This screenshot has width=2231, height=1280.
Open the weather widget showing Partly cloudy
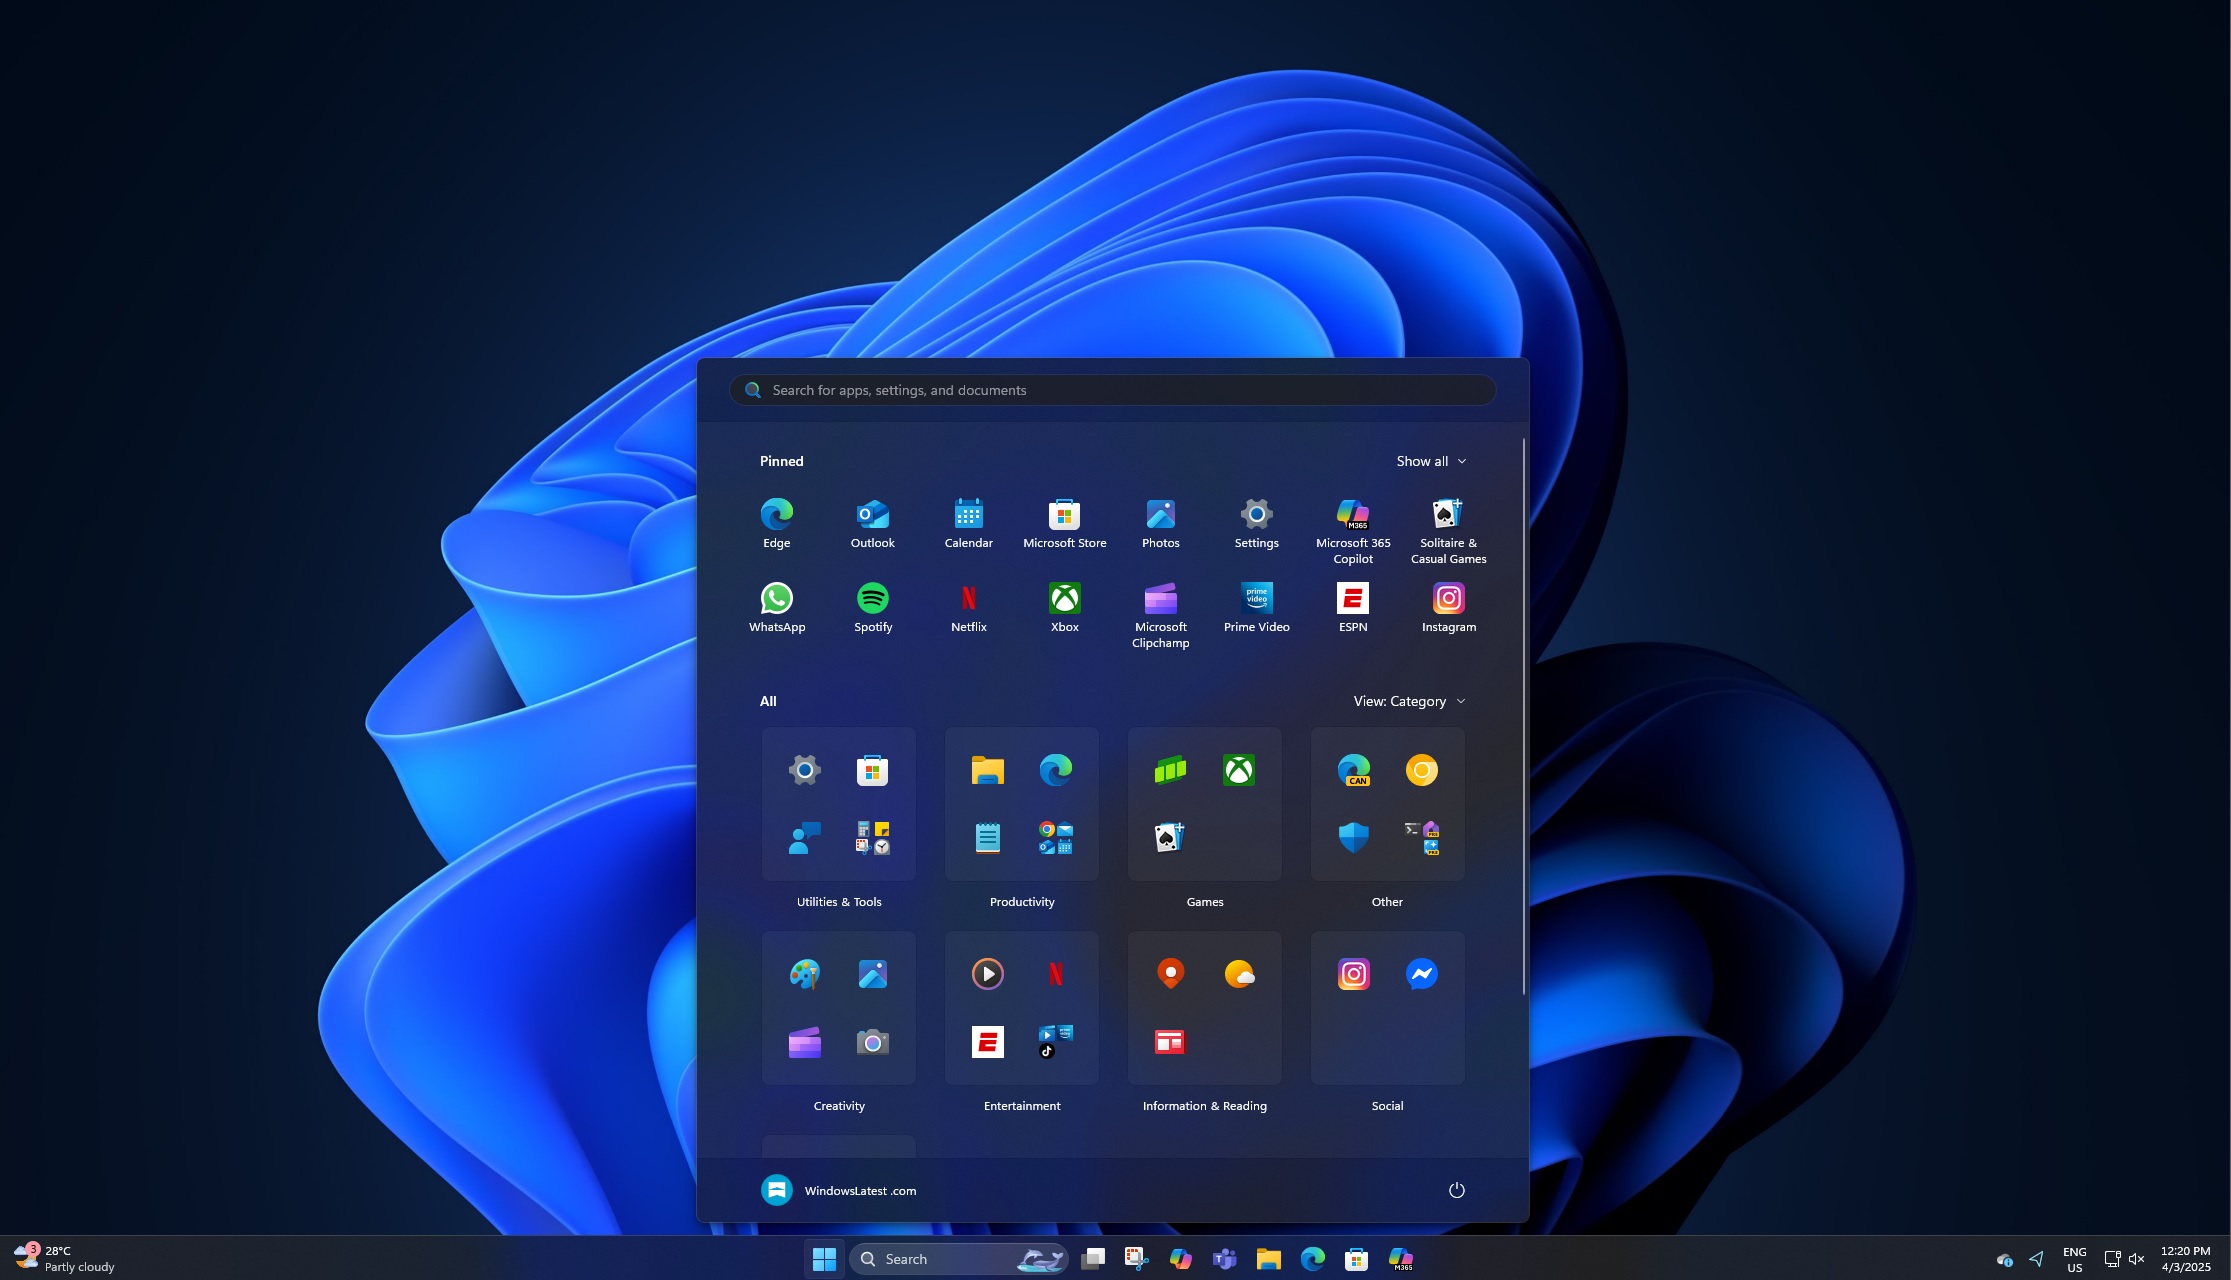click(60, 1258)
